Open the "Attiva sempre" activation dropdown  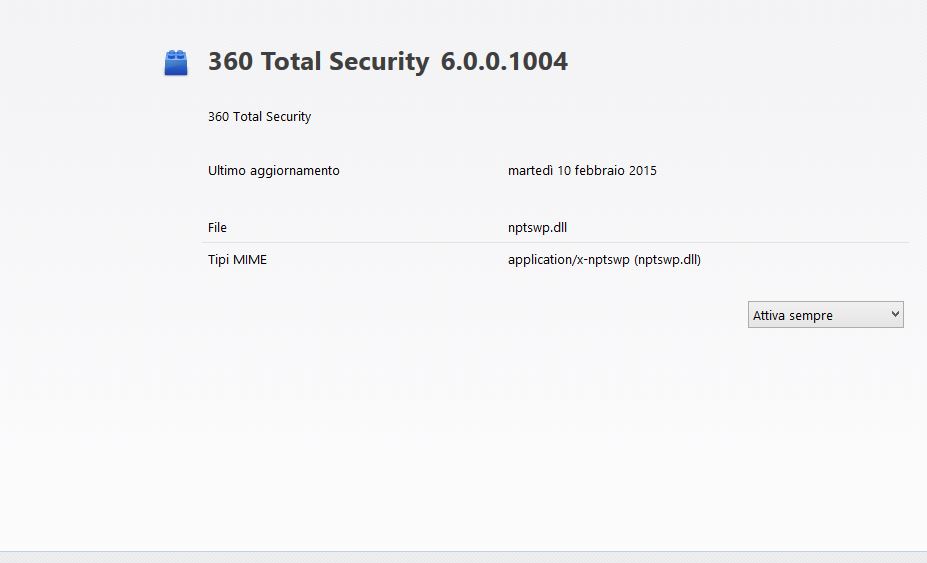[818, 315]
